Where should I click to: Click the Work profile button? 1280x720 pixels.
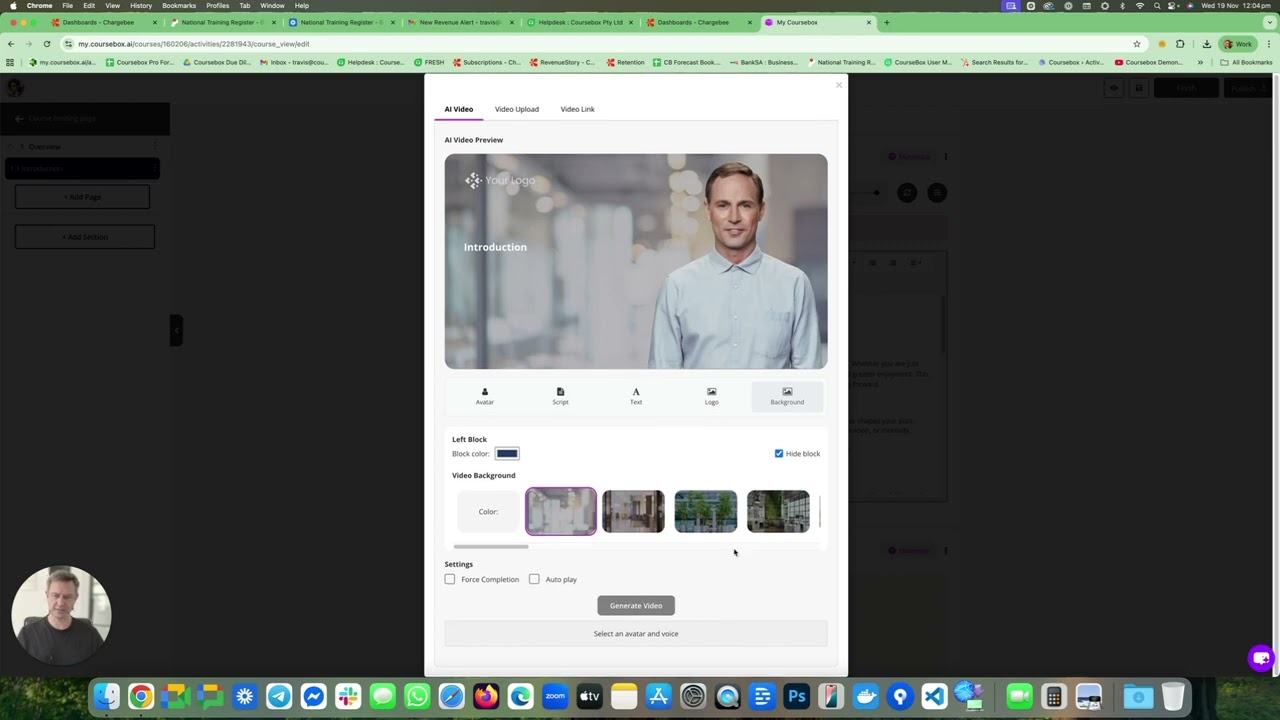tap(1239, 44)
